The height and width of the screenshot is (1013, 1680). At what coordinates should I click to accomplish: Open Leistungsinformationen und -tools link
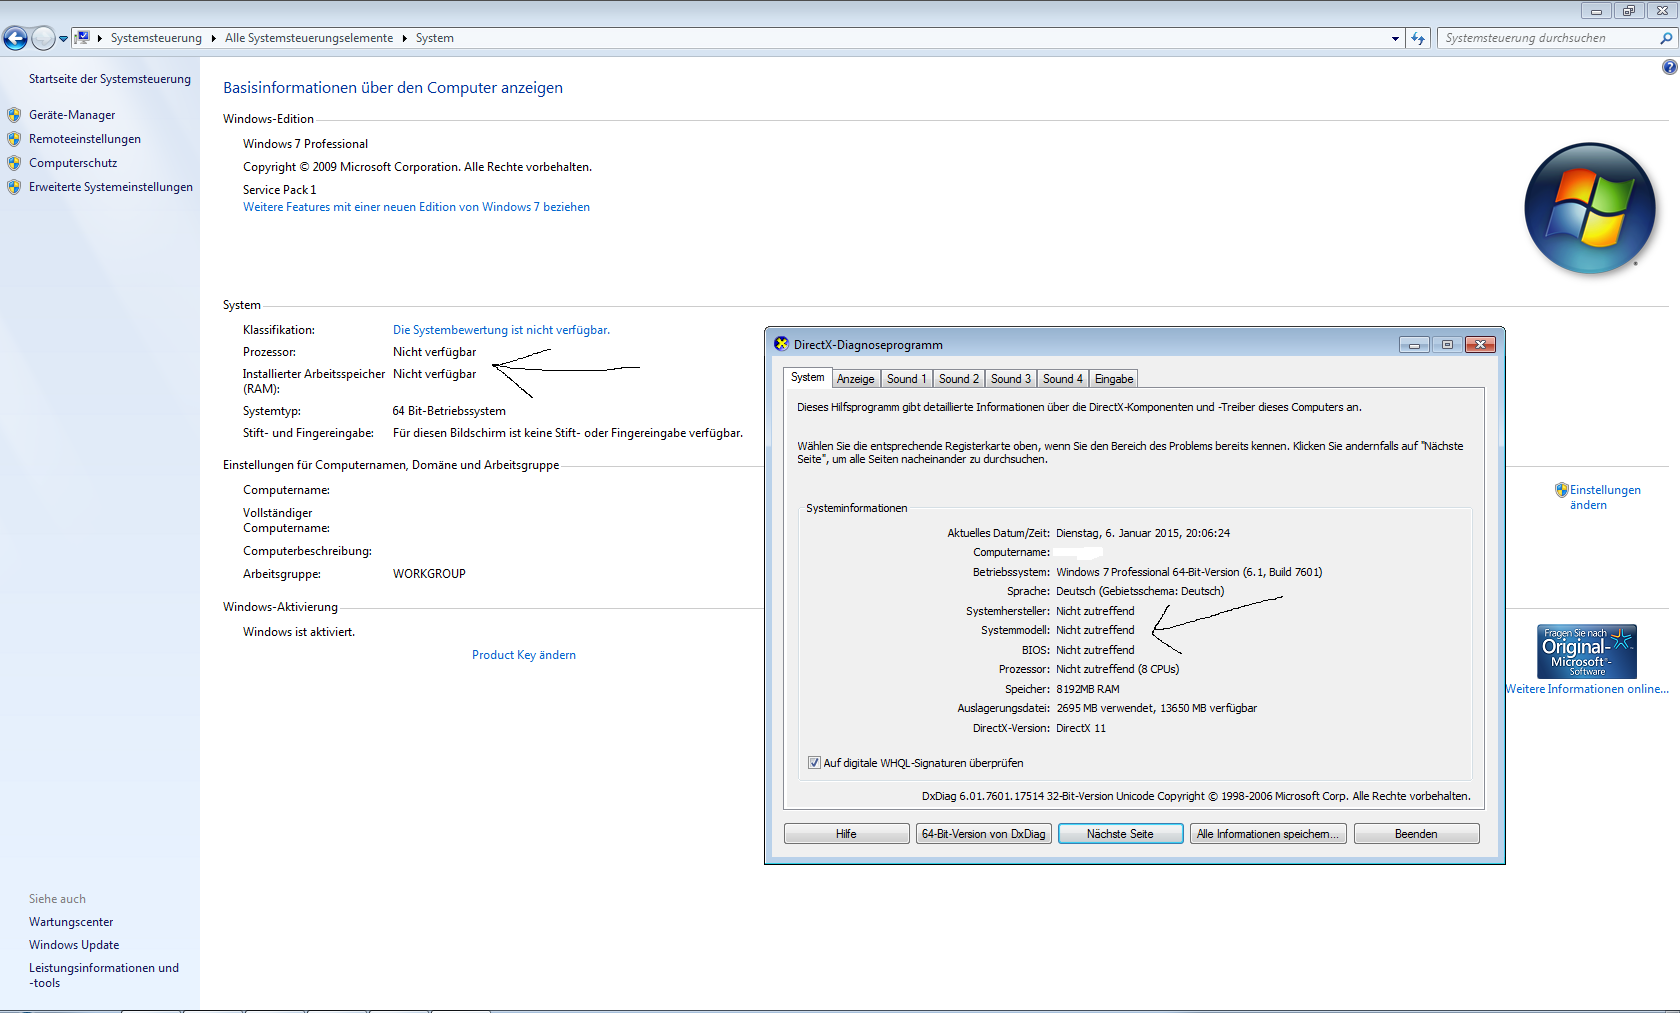coord(104,975)
